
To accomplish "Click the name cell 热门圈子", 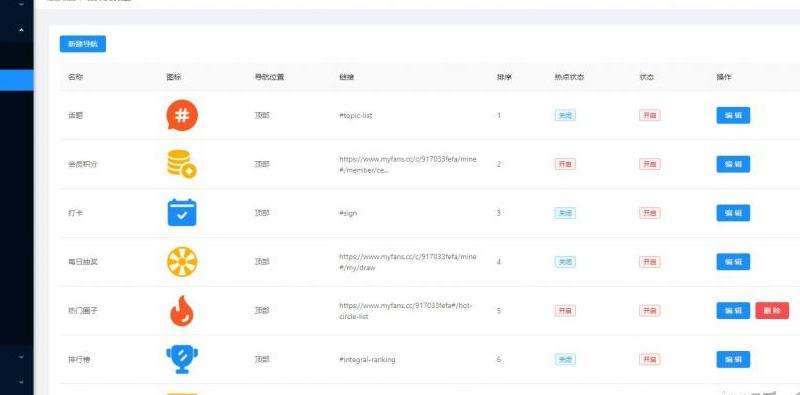I will (x=83, y=311).
